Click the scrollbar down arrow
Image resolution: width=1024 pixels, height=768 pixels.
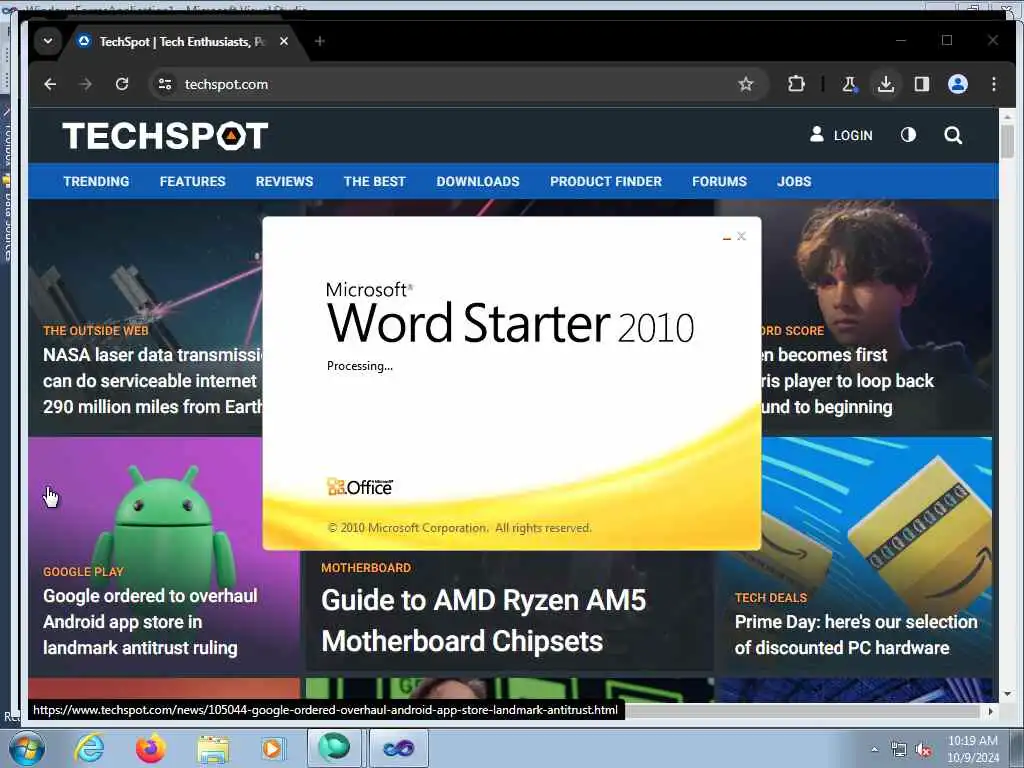[x=1006, y=694]
